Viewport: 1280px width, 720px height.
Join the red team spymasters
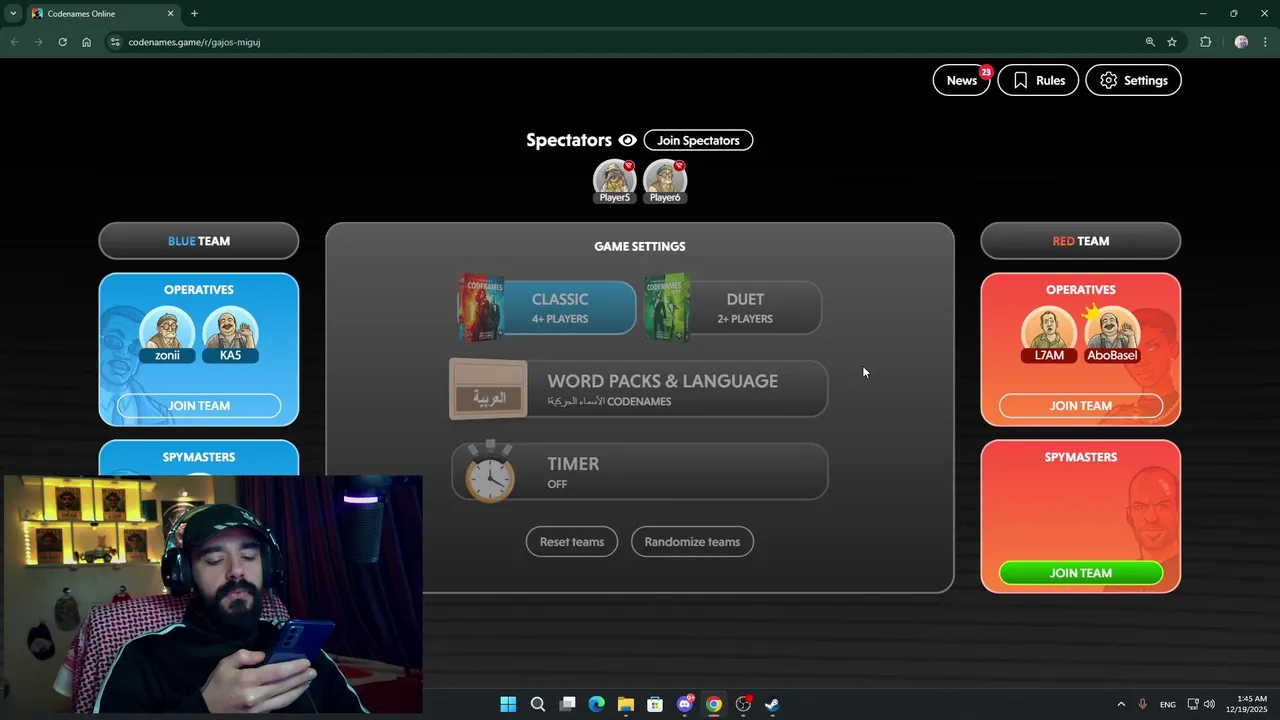pos(1081,573)
